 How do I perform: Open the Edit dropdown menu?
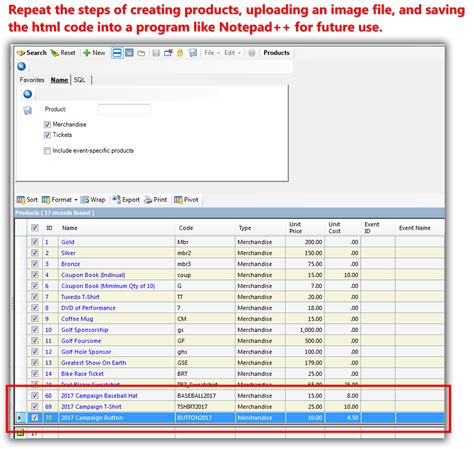[232, 53]
